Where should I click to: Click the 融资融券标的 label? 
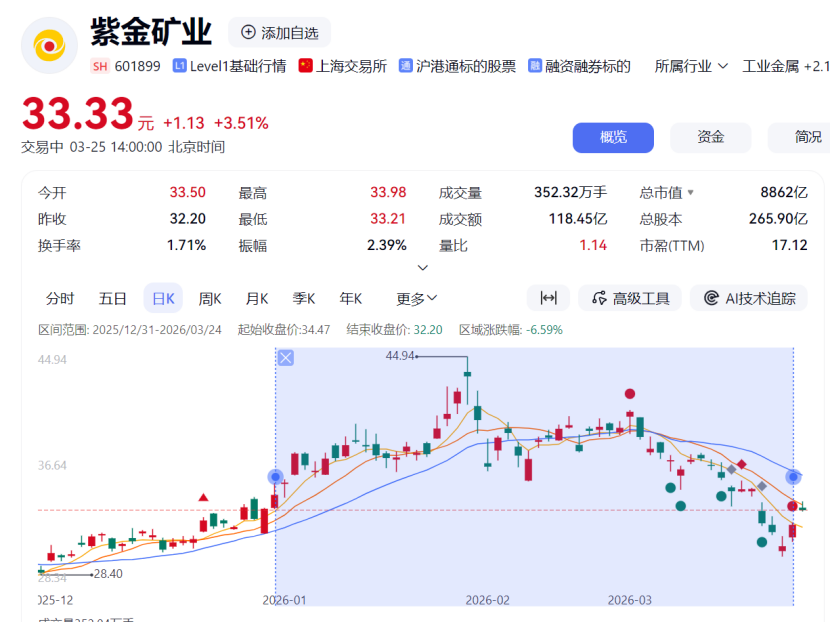tap(588, 66)
